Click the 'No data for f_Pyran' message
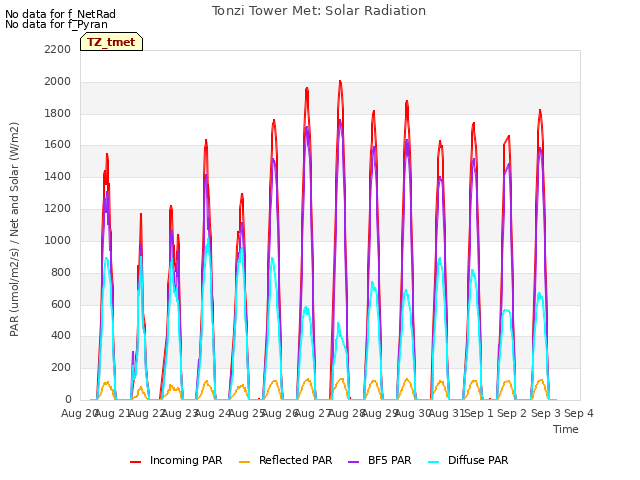This screenshot has width=640, height=480. [x=56, y=24]
